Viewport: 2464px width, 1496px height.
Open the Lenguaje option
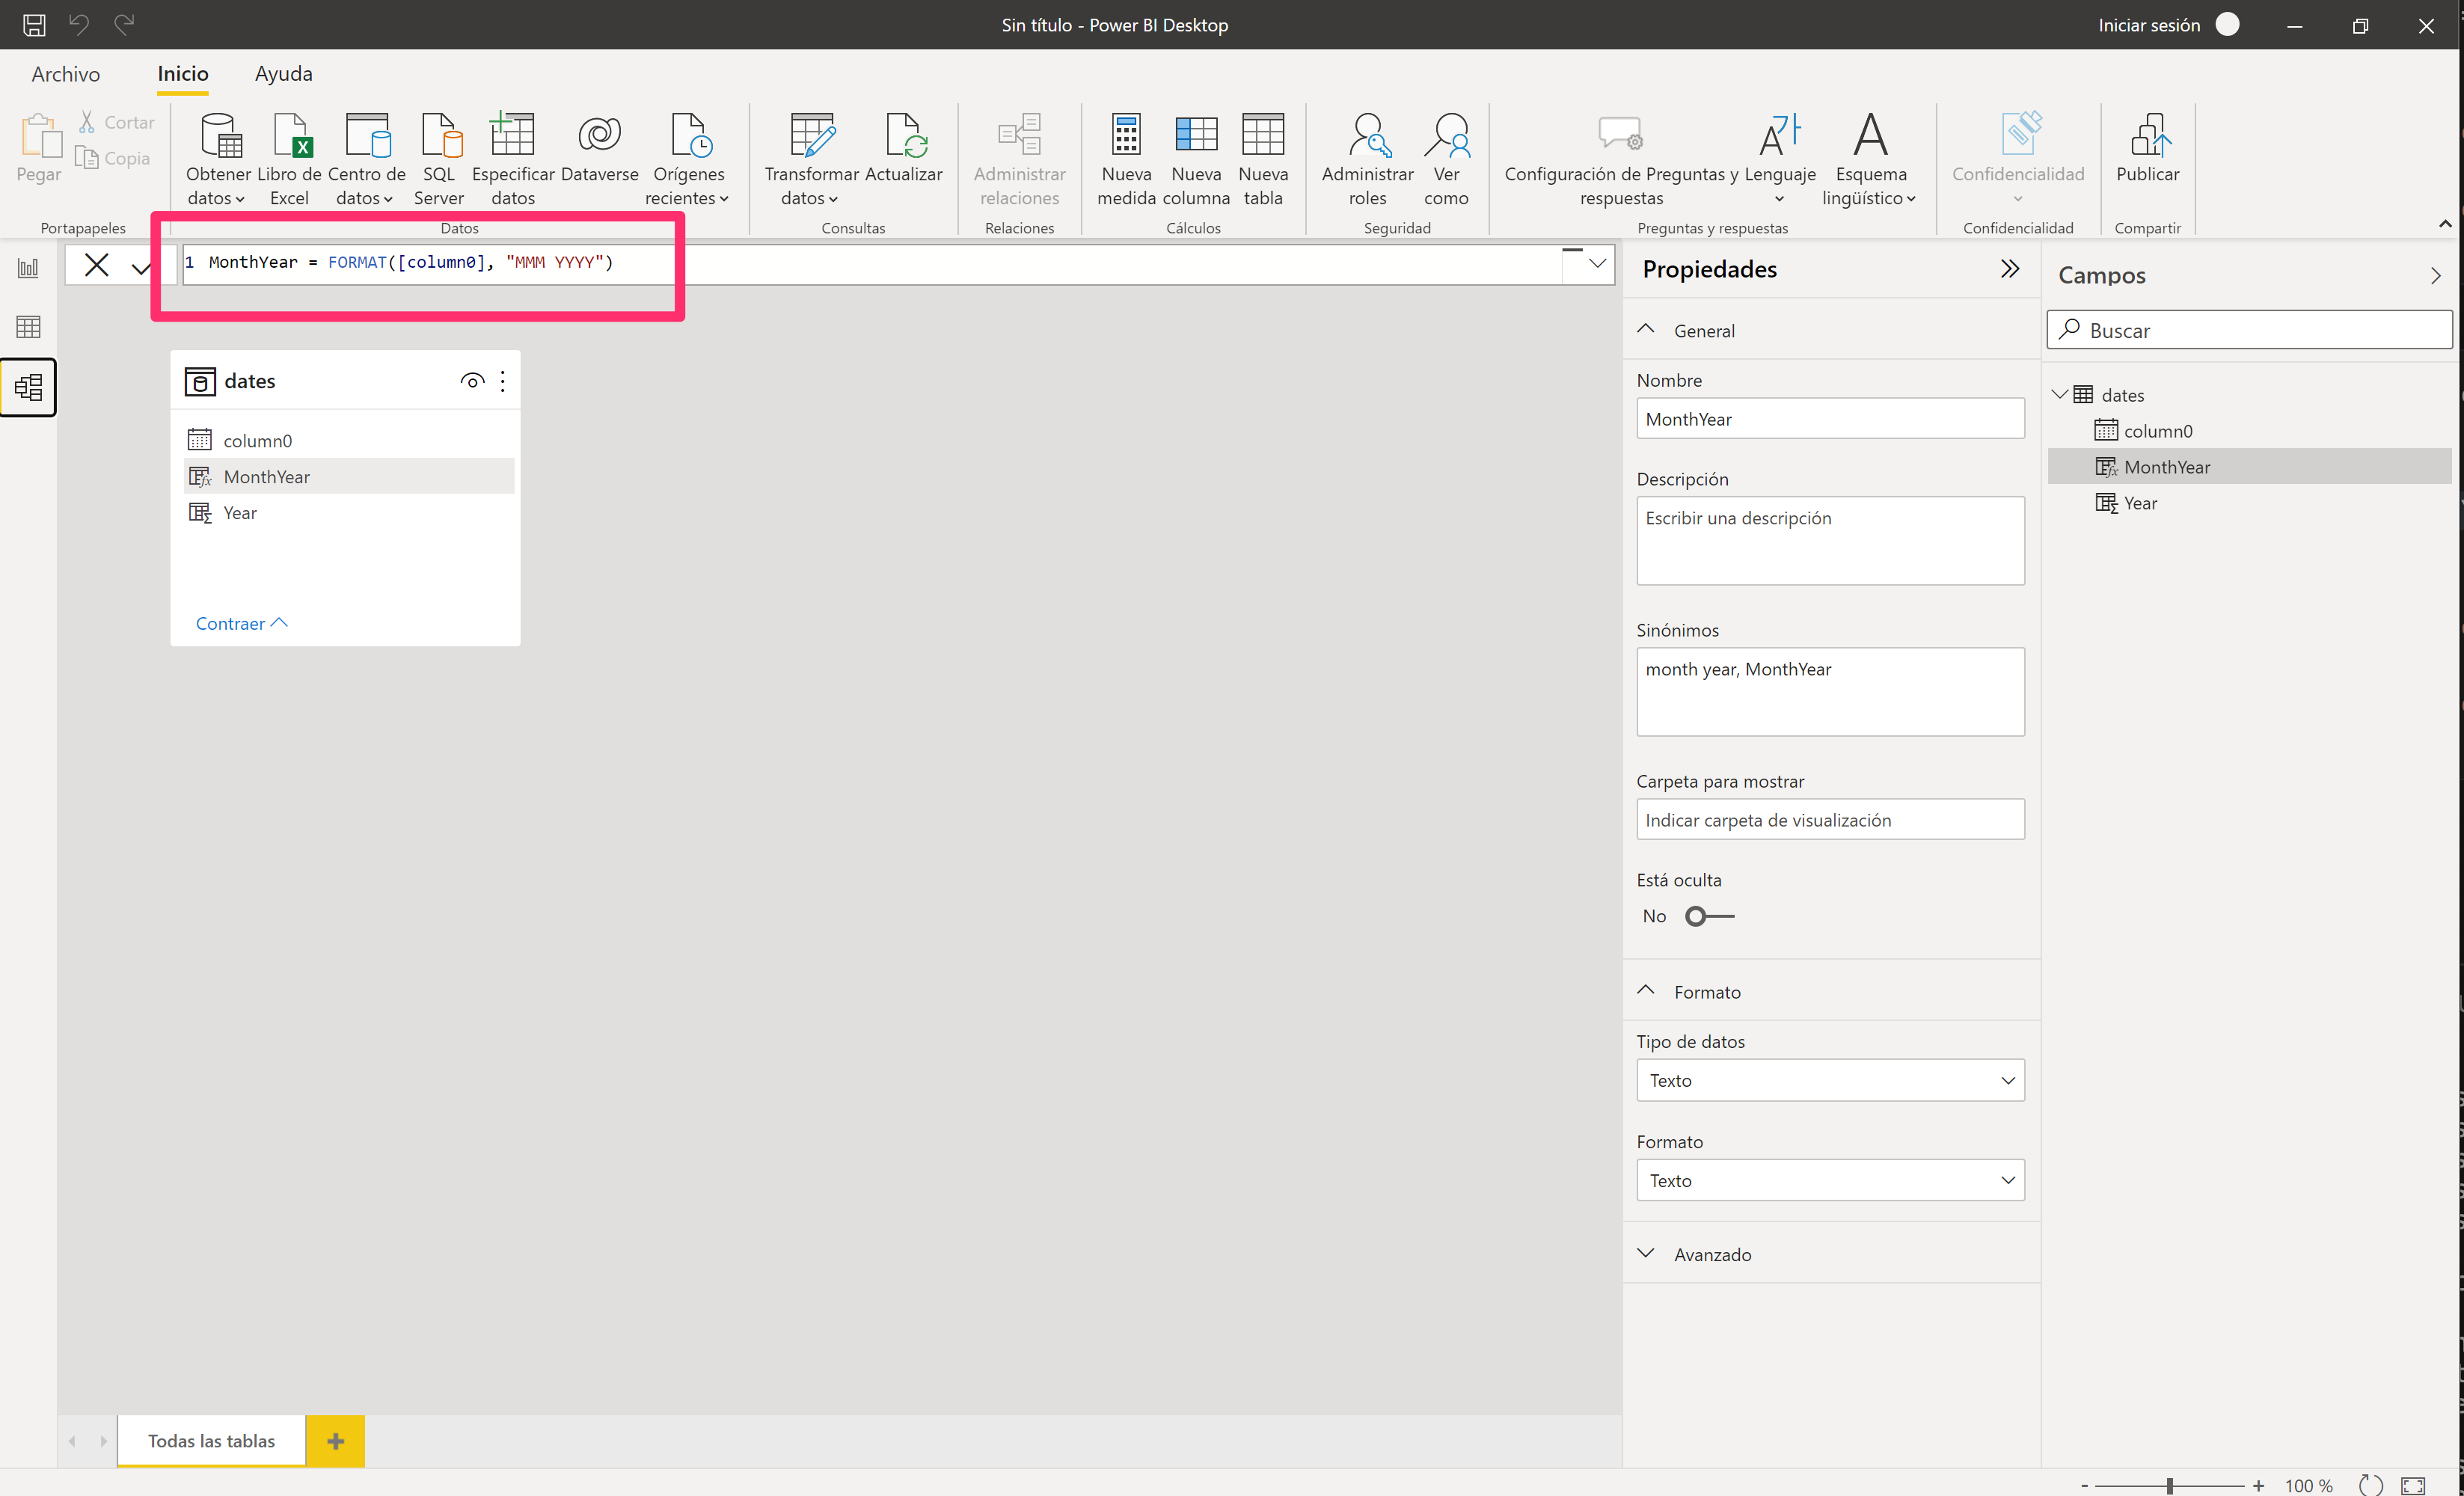click(1780, 159)
